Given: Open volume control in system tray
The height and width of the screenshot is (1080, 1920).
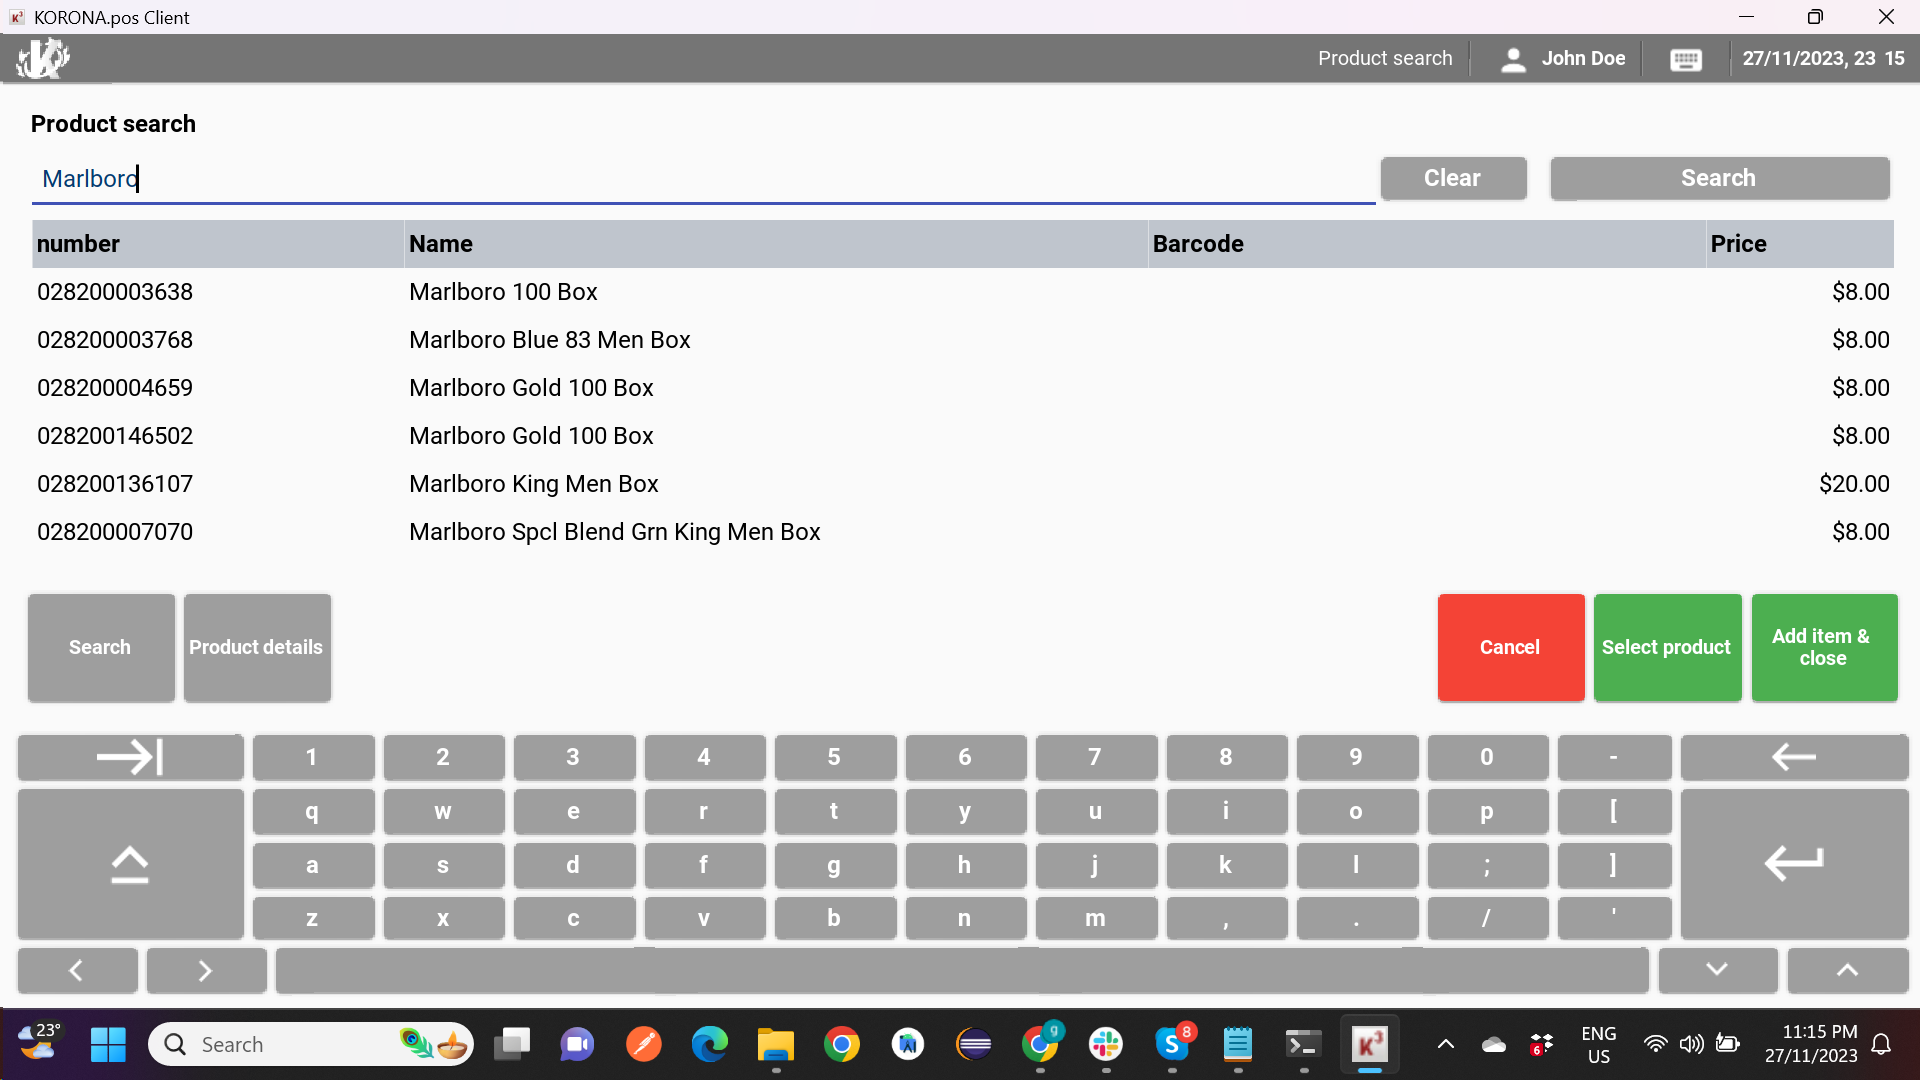Looking at the screenshot, I should (x=1692, y=1045).
